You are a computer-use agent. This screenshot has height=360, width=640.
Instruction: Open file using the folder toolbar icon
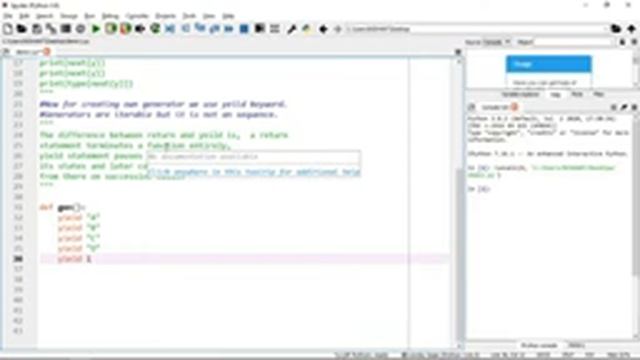(22, 29)
